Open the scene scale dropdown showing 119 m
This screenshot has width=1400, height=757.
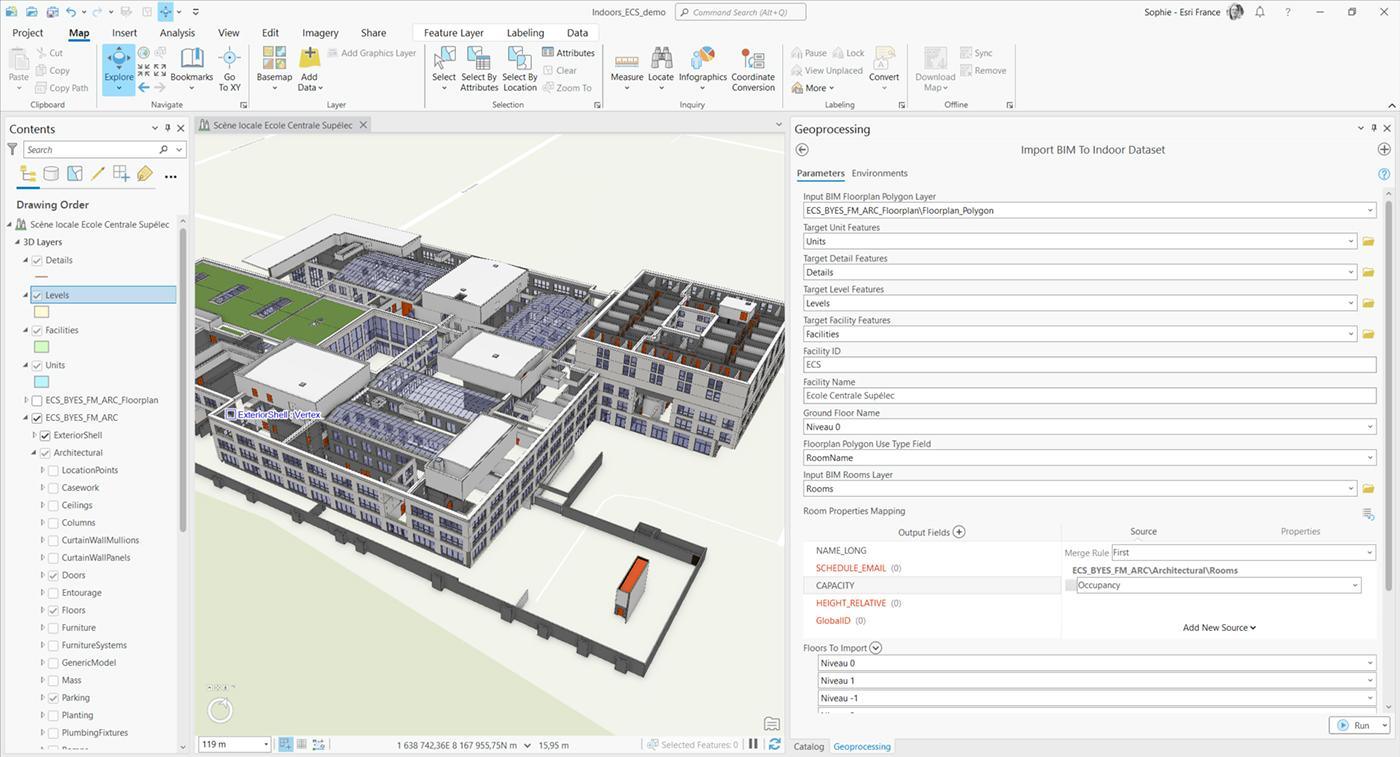point(266,745)
